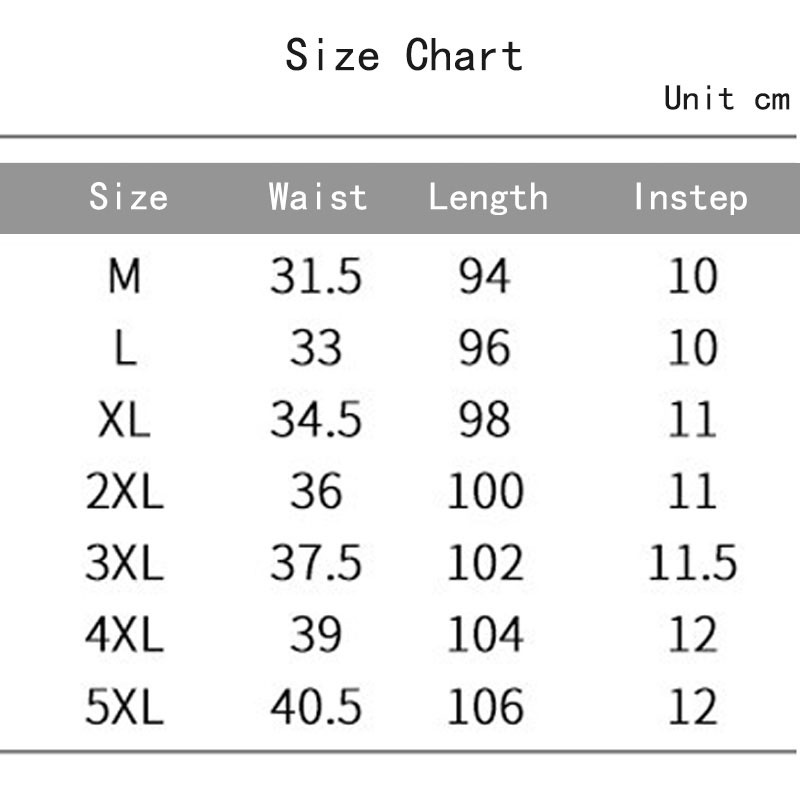Select the 3XL size label
The width and height of the screenshot is (800, 800).
click(124, 564)
